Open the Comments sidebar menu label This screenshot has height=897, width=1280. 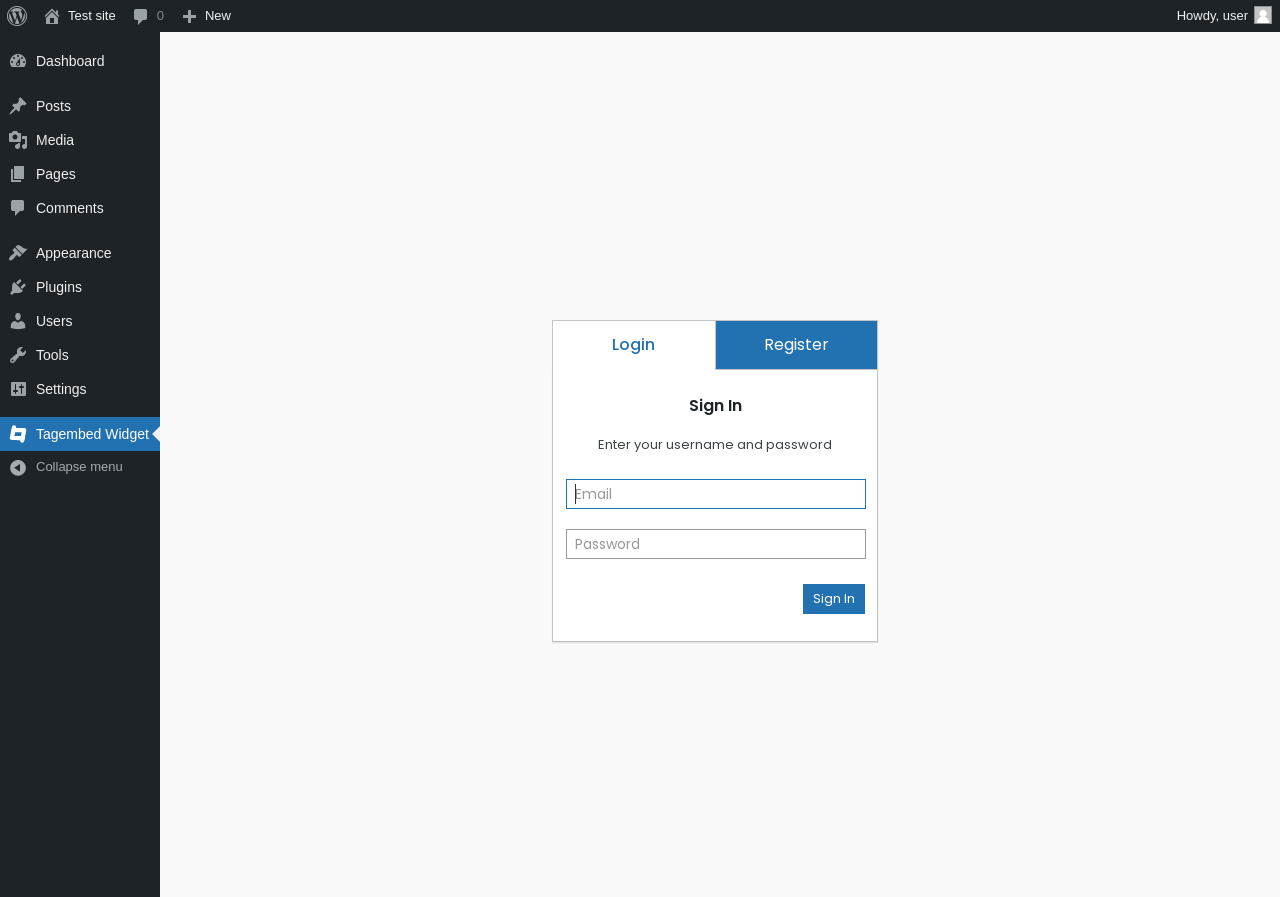coord(70,208)
